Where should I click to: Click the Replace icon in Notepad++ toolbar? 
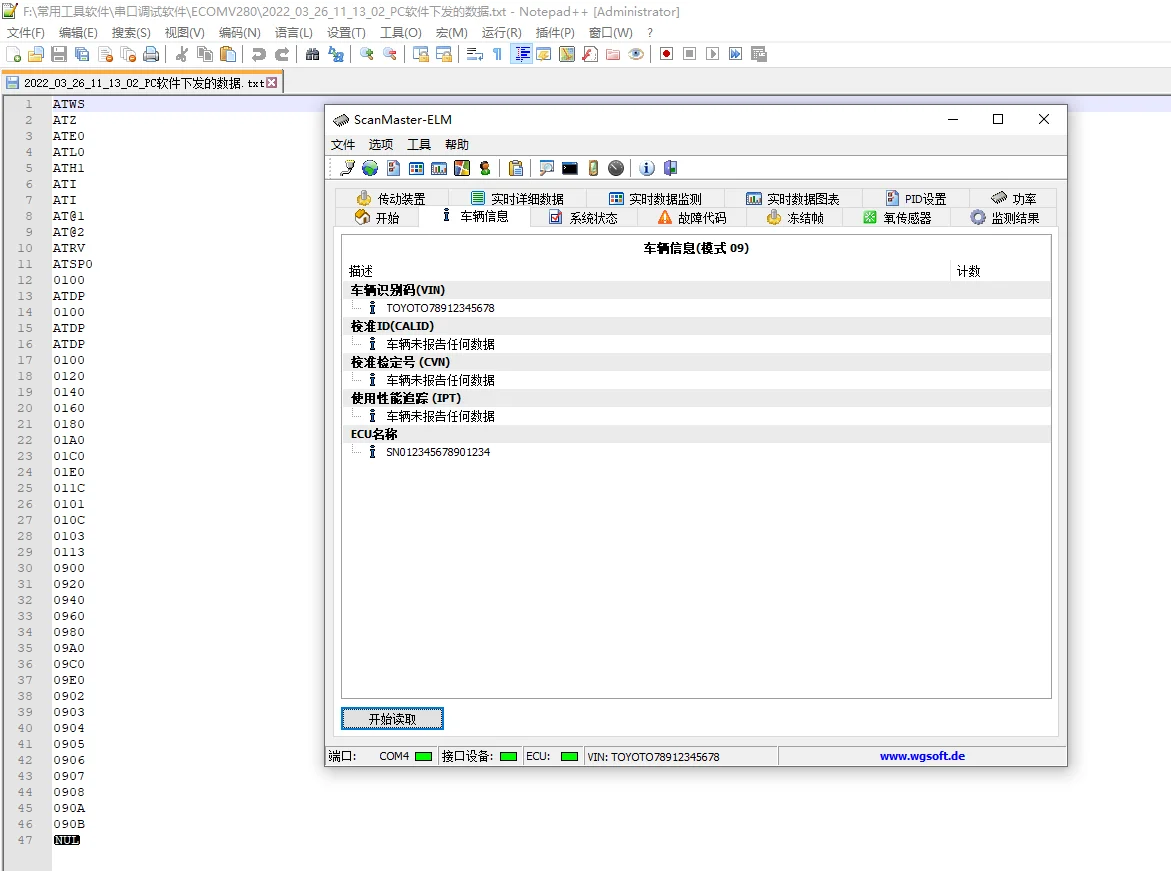335,54
